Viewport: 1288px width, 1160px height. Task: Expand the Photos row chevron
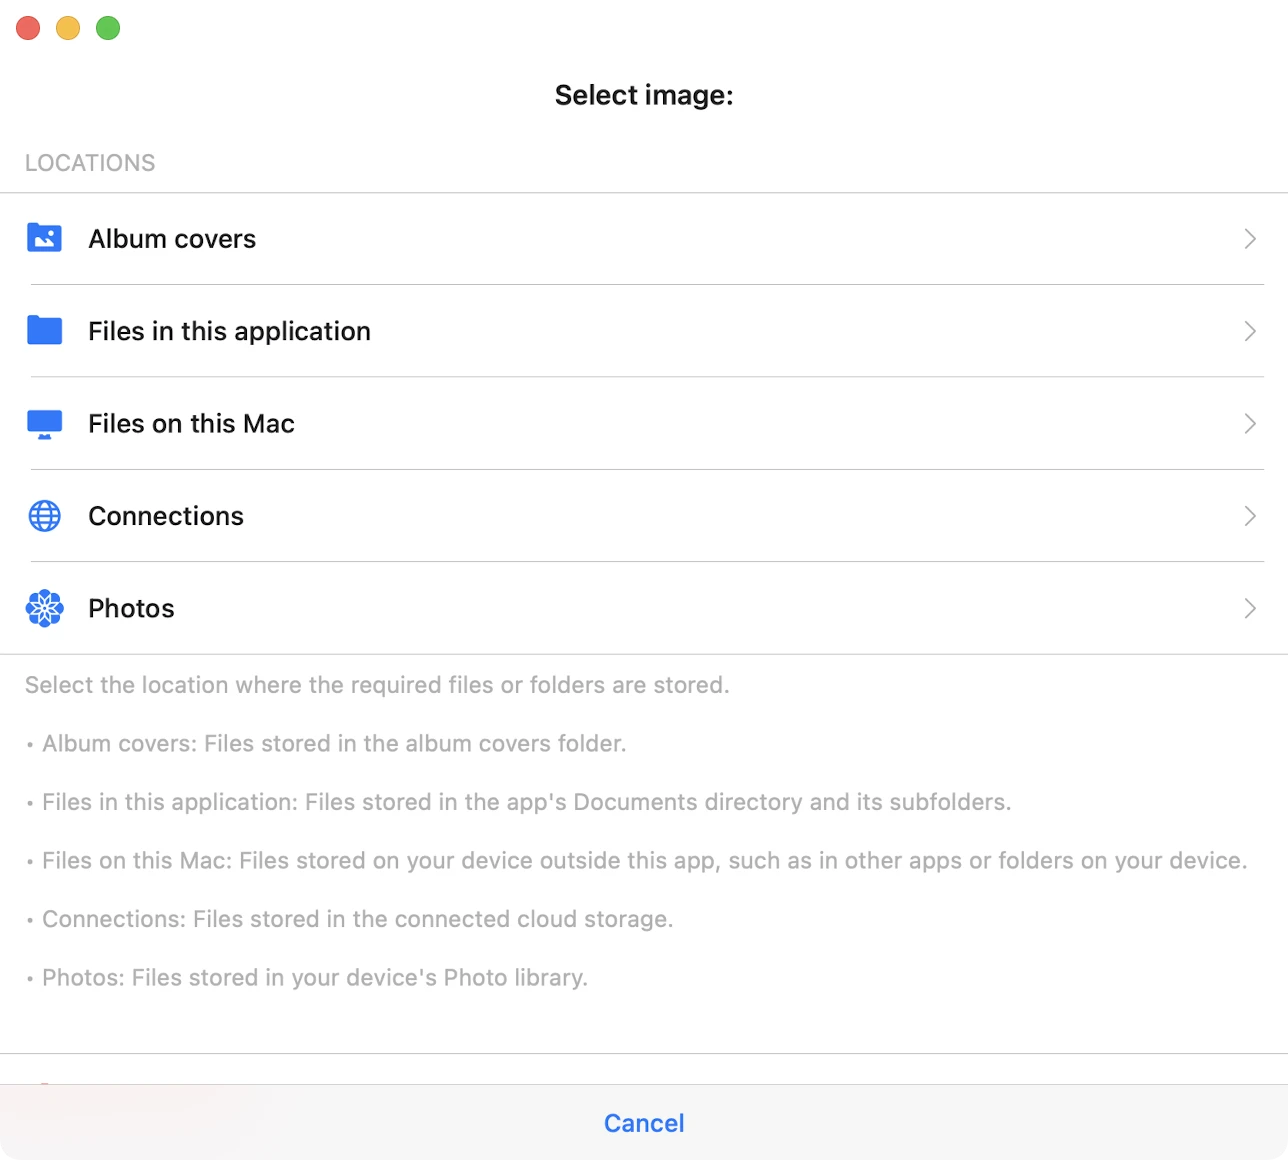coord(1250,608)
